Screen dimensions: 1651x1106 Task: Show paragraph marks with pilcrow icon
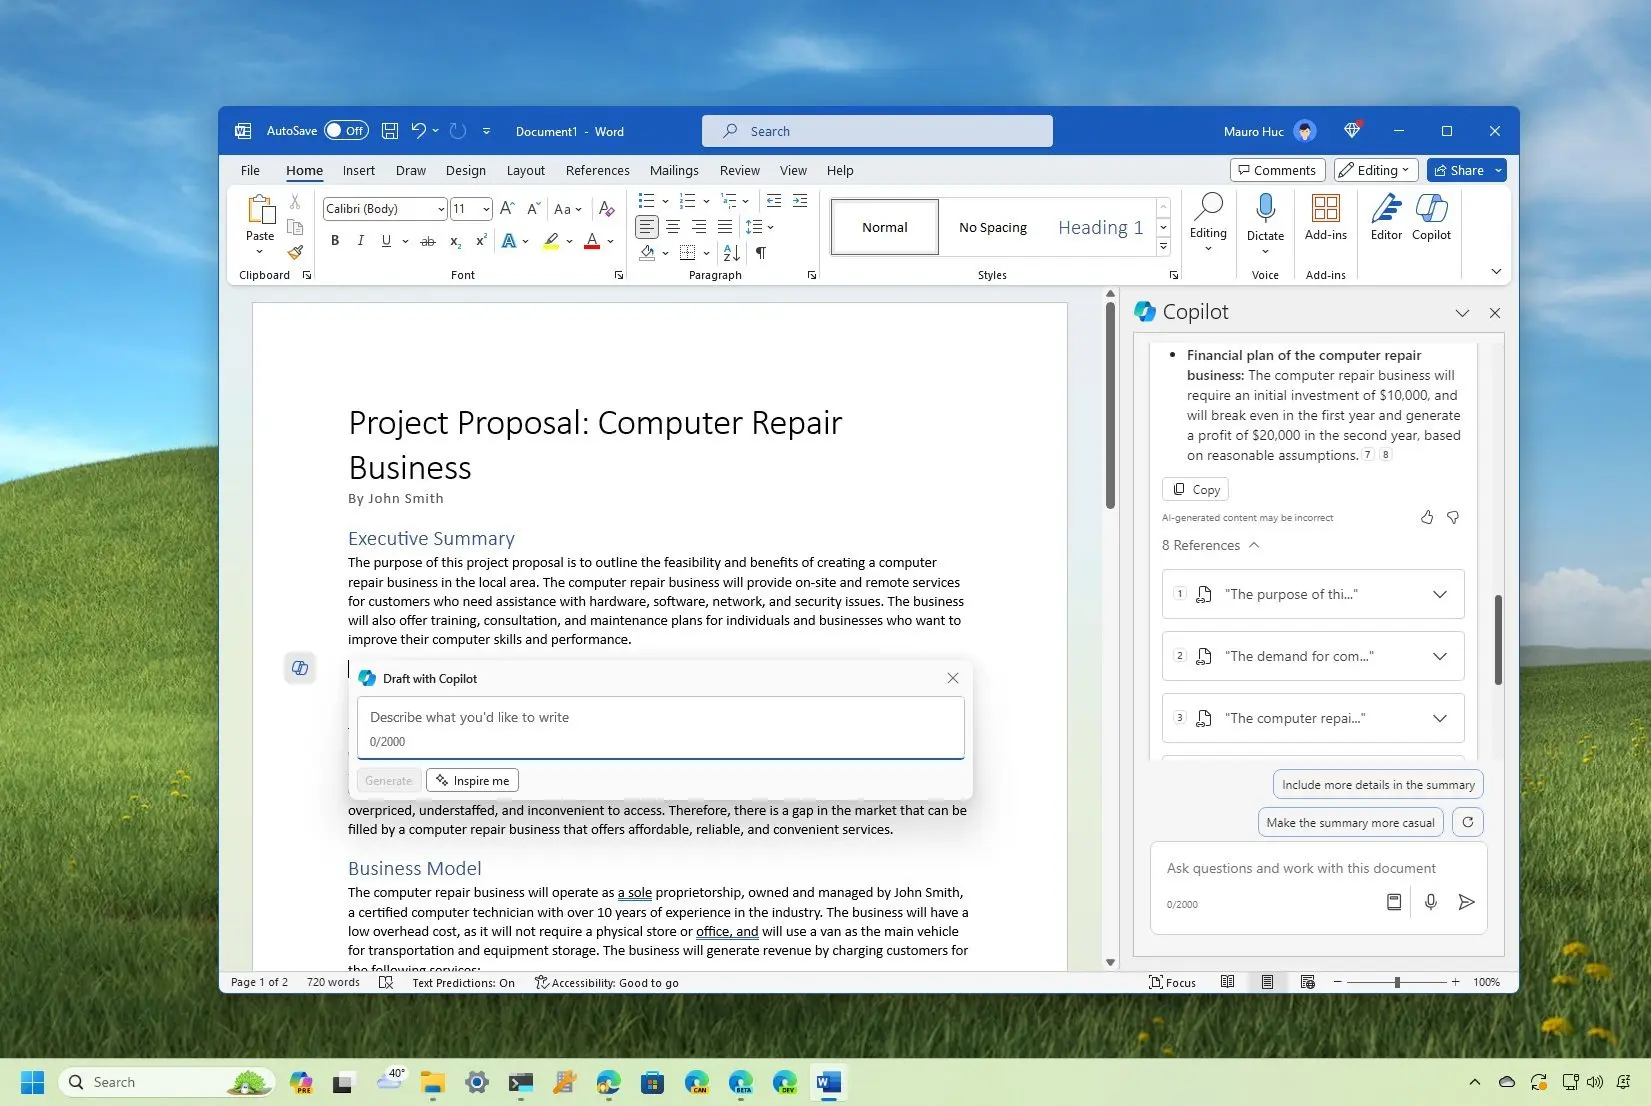click(761, 253)
